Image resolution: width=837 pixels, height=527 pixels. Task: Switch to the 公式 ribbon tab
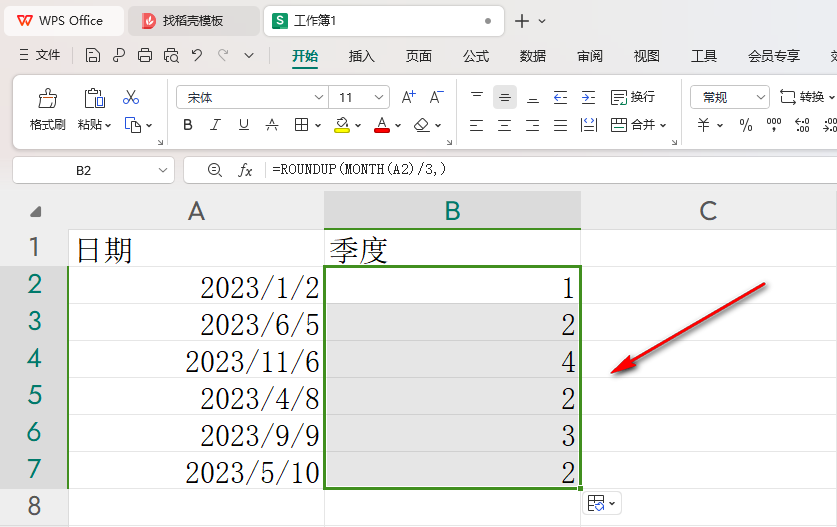476,56
